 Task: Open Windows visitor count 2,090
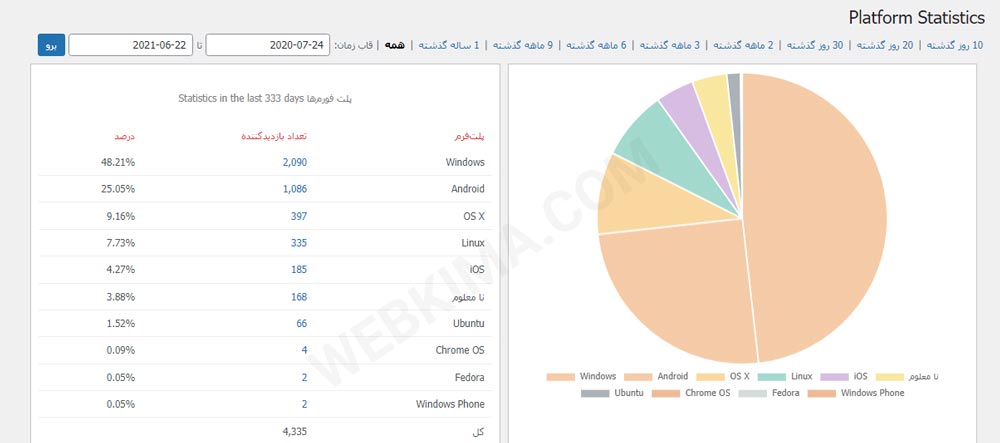pyautogui.click(x=295, y=163)
